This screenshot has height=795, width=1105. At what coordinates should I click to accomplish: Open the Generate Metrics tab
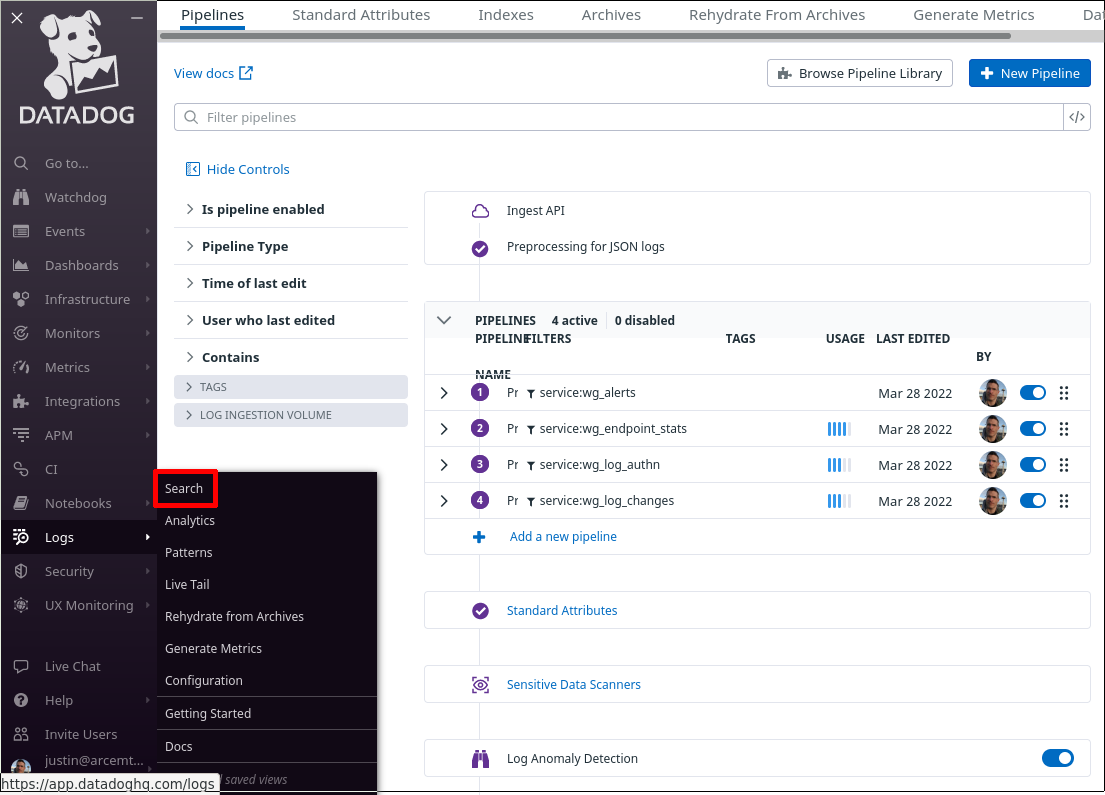pyautogui.click(x=973, y=15)
